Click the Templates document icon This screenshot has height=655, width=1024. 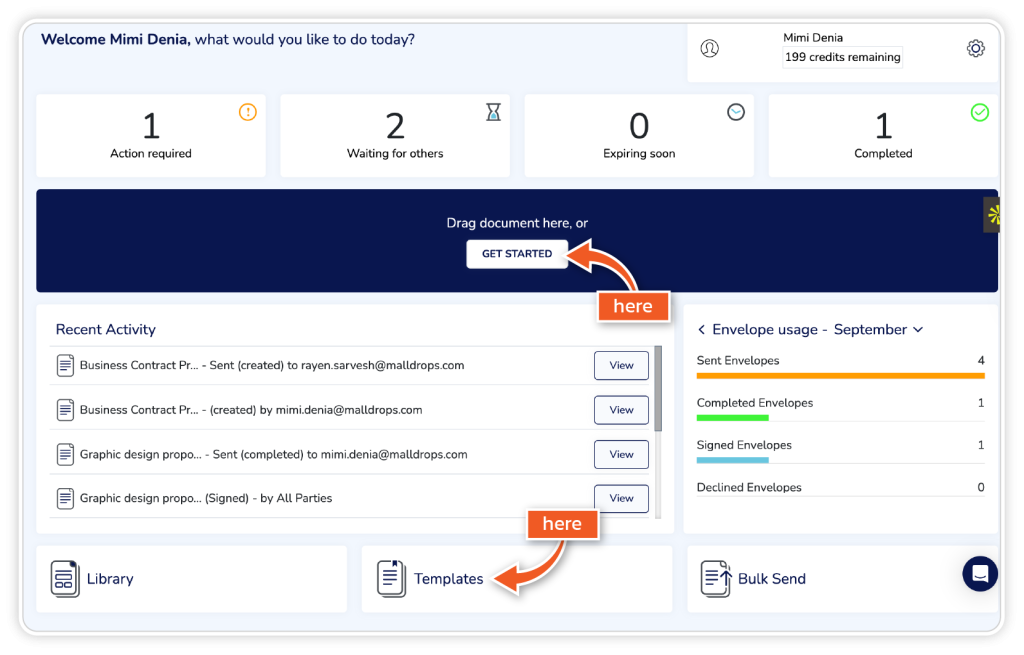pos(391,579)
